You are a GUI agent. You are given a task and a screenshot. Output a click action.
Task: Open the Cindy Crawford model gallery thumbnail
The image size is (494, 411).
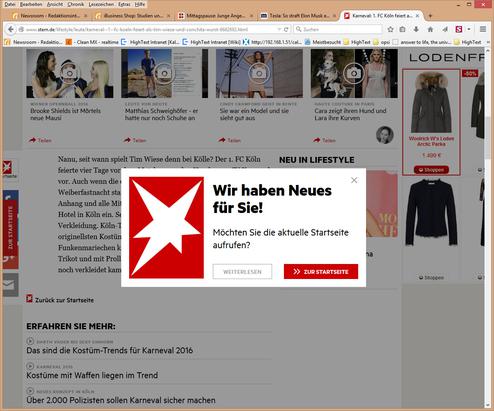point(259,73)
